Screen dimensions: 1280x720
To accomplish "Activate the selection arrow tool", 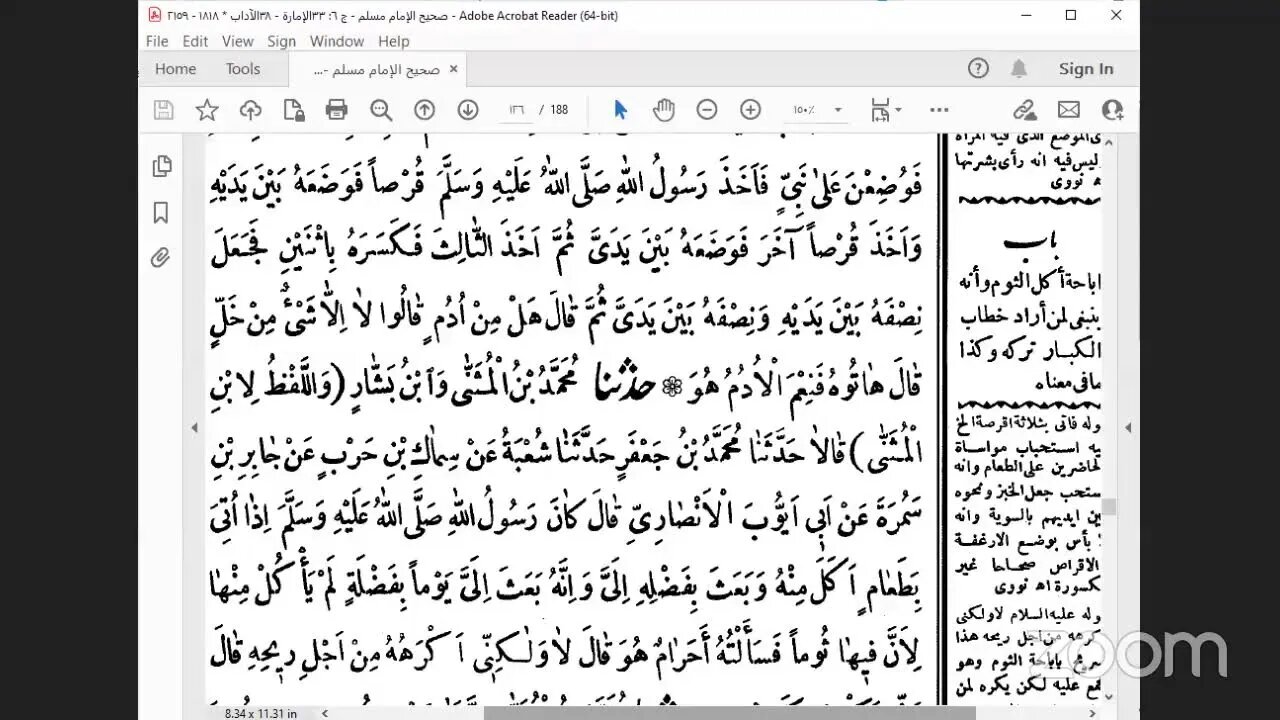I will (620, 110).
